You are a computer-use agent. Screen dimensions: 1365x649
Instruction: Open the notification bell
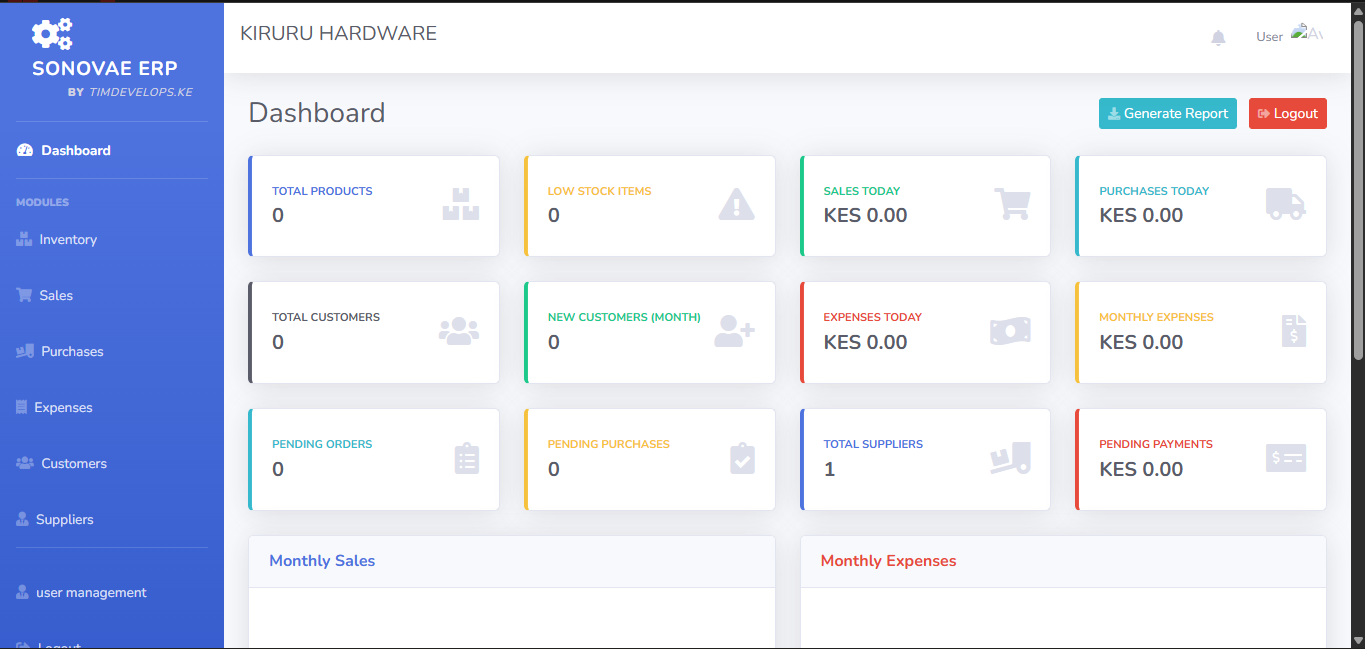[1218, 36]
